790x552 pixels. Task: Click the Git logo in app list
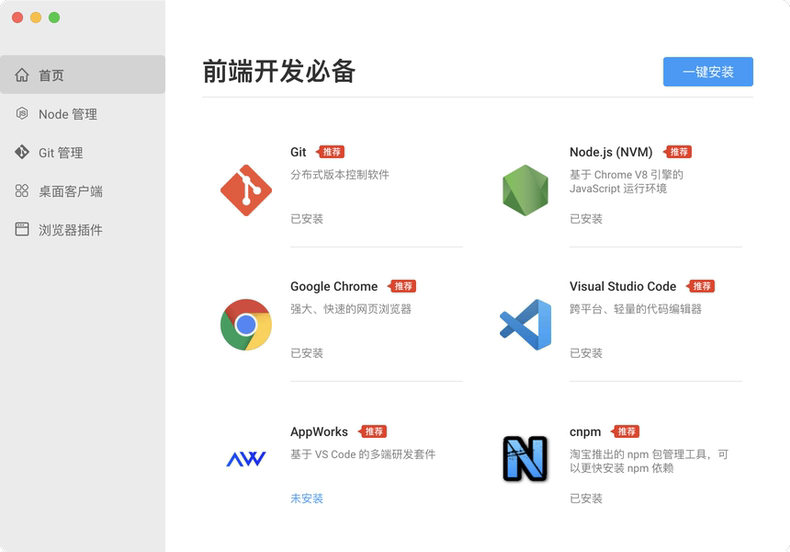pos(246,190)
